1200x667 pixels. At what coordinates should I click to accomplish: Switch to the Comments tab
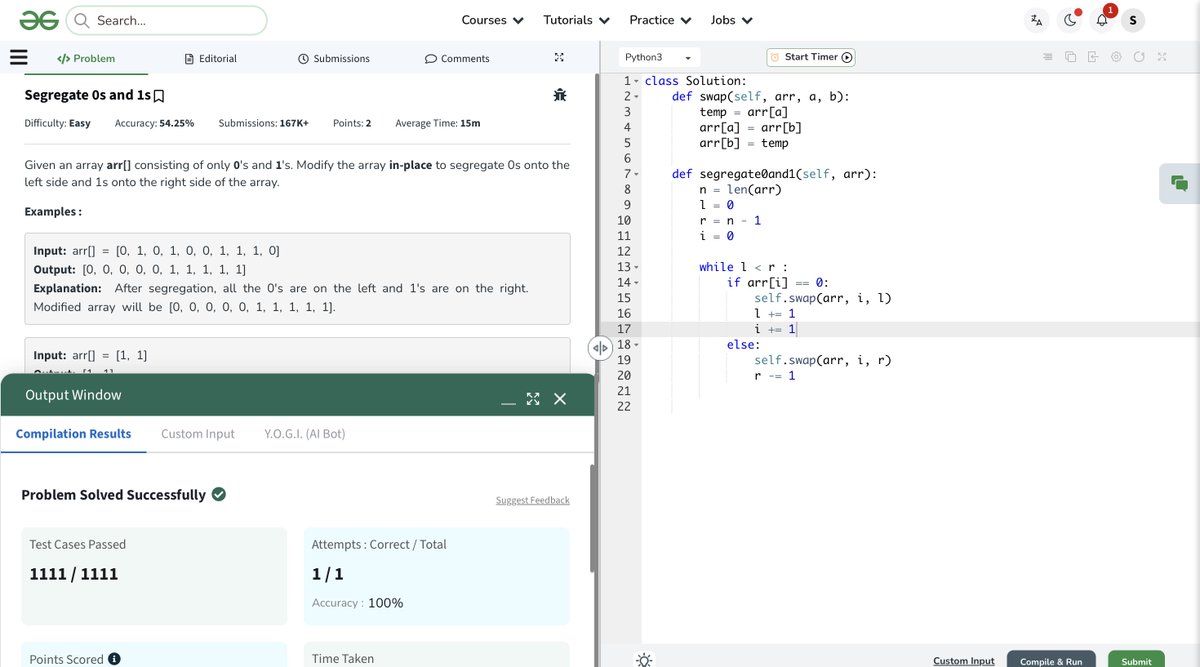pyautogui.click(x=457, y=58)
